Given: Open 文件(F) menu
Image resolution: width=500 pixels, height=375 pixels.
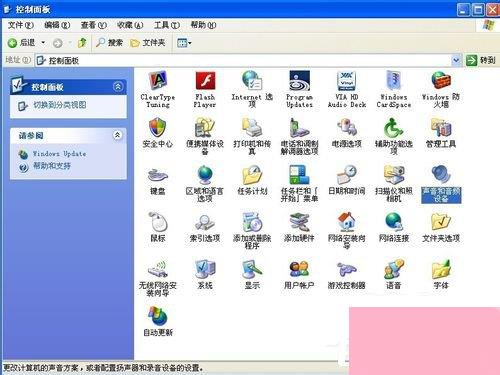Looking at the screenshot, I should tap(21, 25).
